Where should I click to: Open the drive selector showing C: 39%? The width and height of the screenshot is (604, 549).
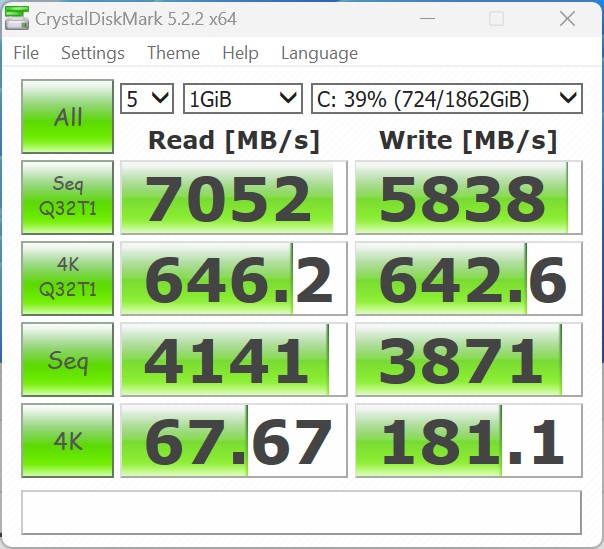coord(446,99)
